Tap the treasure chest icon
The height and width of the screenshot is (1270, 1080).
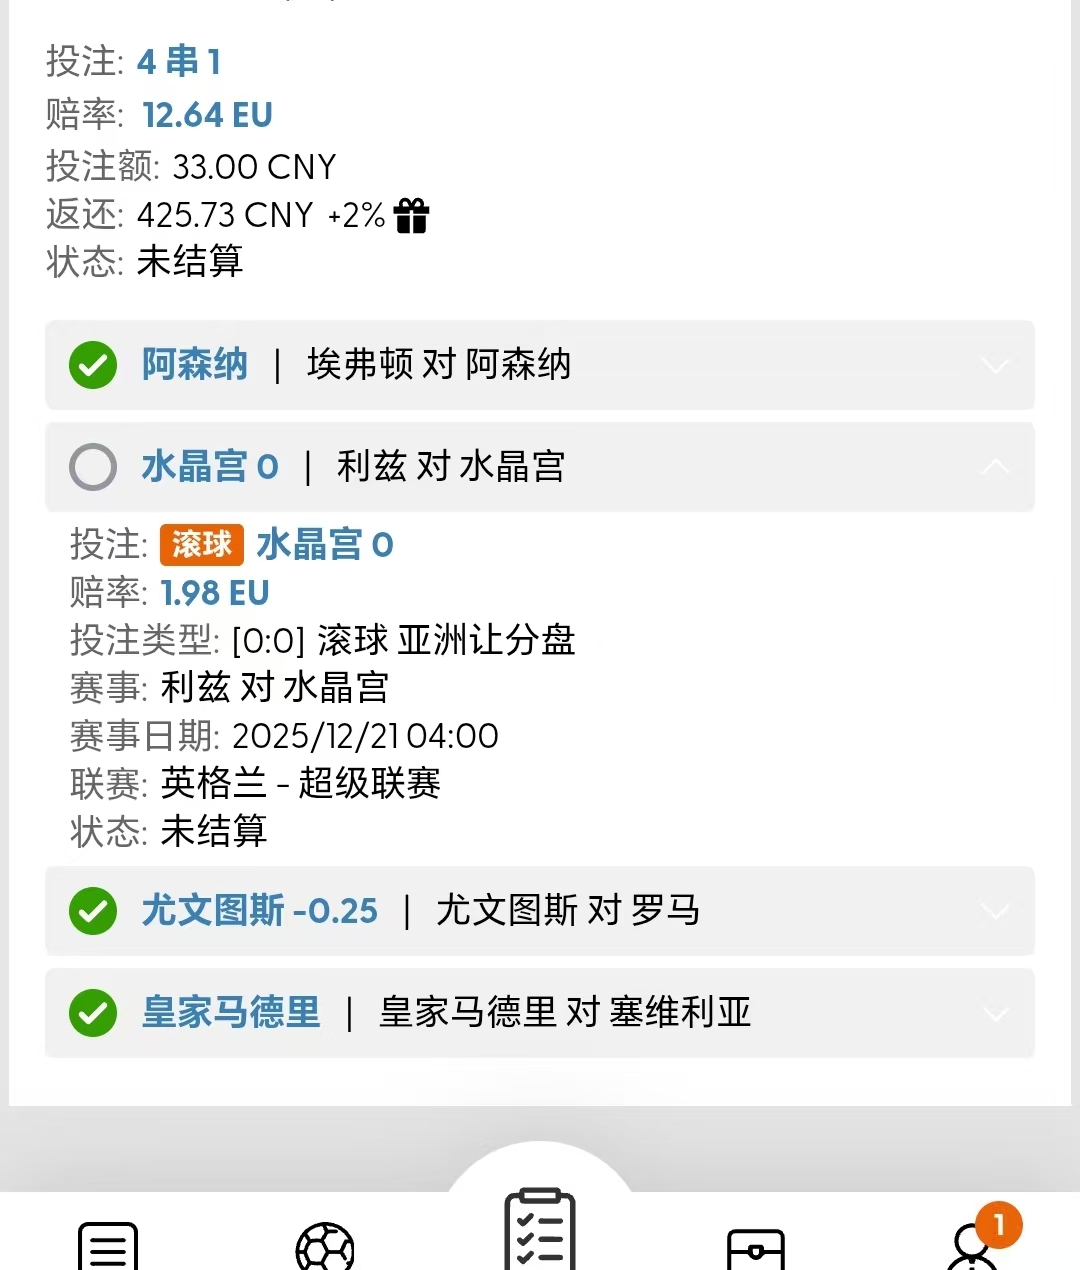coord(755,1250)
